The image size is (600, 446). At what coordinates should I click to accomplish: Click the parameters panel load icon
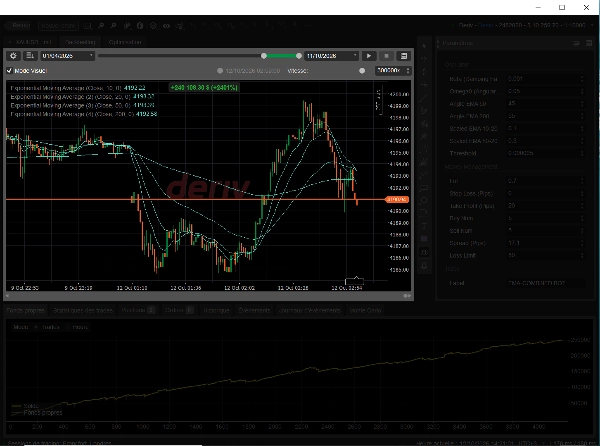pos(576,43)
